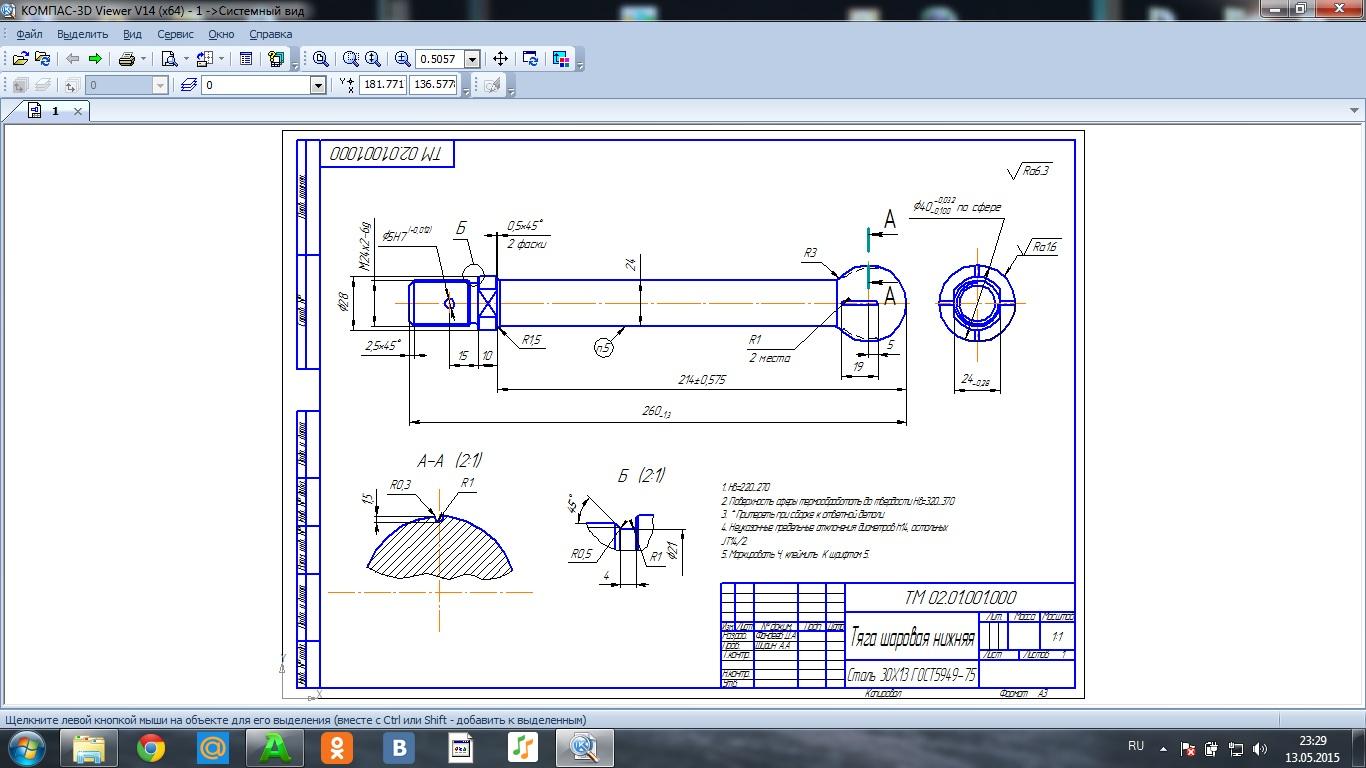Click the Refresh view icon

point(531,59)
